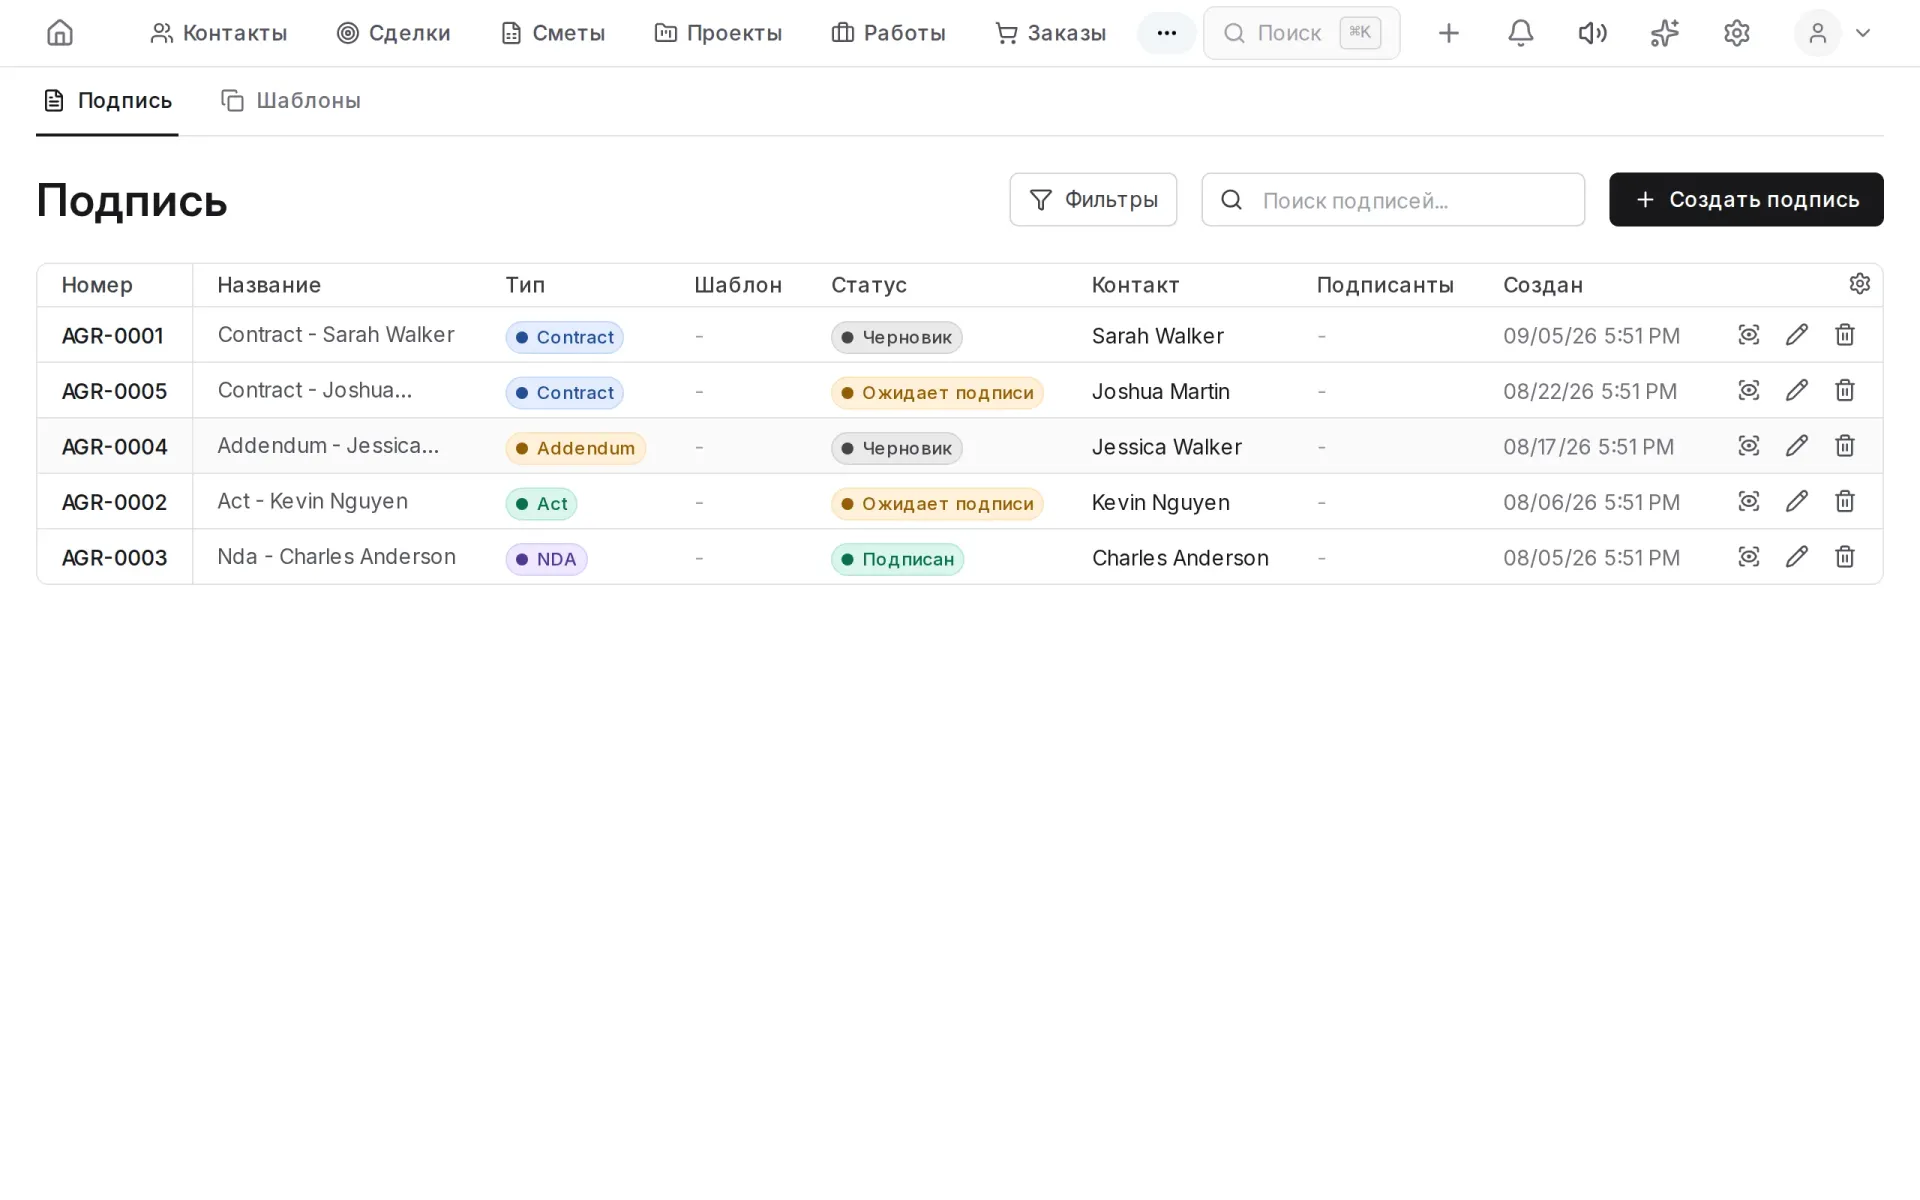Switch to the Шаблоны tab
The height and width of the screenshot is (1200, 1920).
291,101
